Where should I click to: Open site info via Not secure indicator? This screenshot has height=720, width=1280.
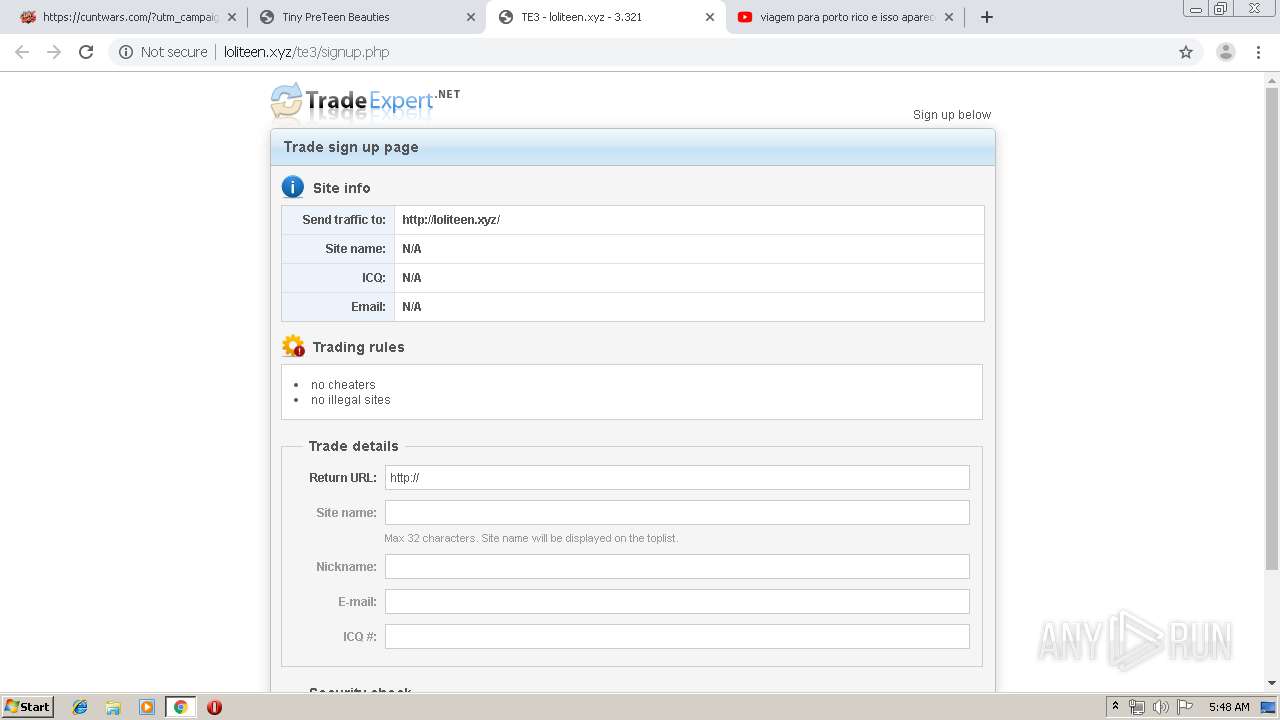tap(163, 52)
